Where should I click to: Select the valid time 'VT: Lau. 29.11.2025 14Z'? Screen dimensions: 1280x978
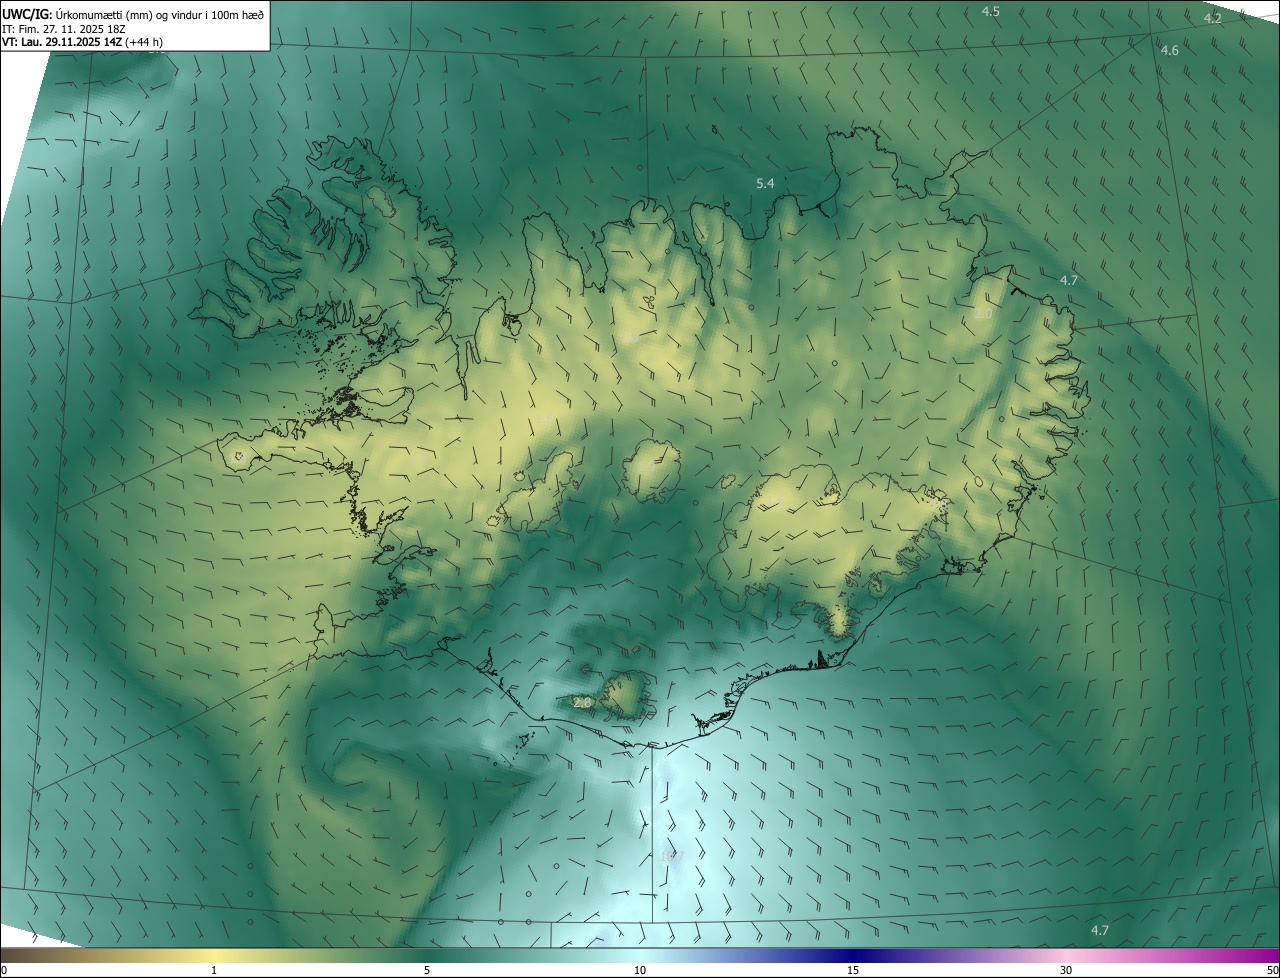click(64, 42)
